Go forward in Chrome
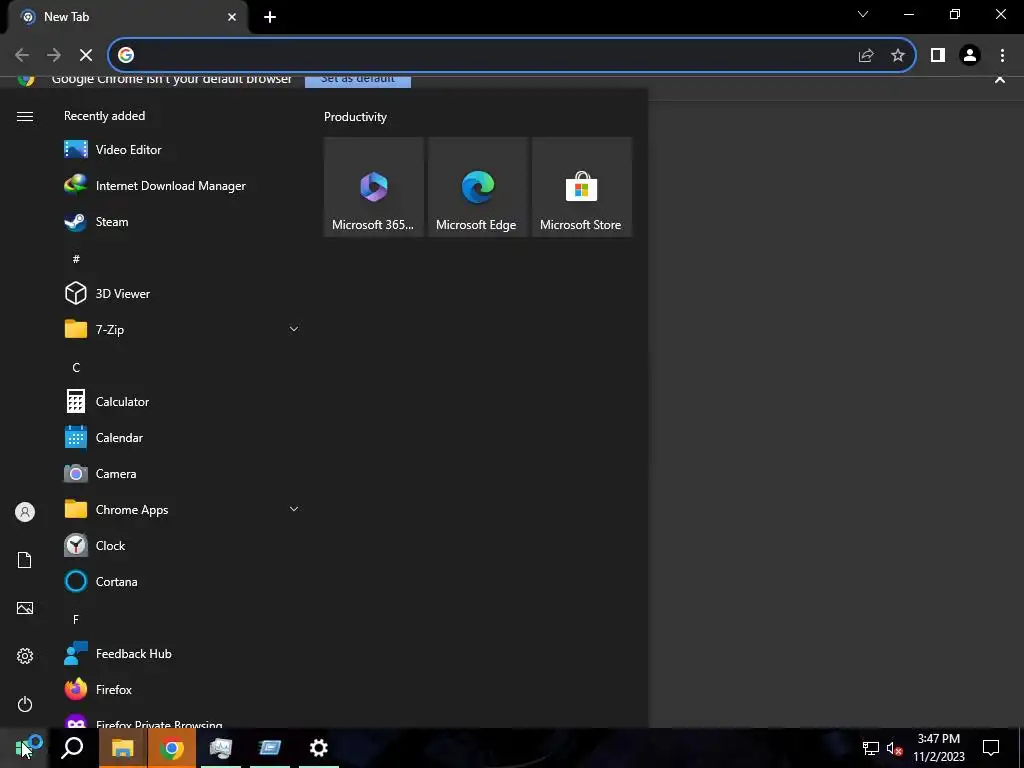This screenshot has width=1024, height=768. coord(54,55)
